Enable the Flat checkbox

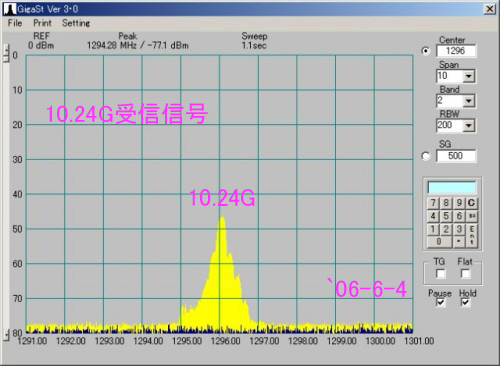coord(465,274)
